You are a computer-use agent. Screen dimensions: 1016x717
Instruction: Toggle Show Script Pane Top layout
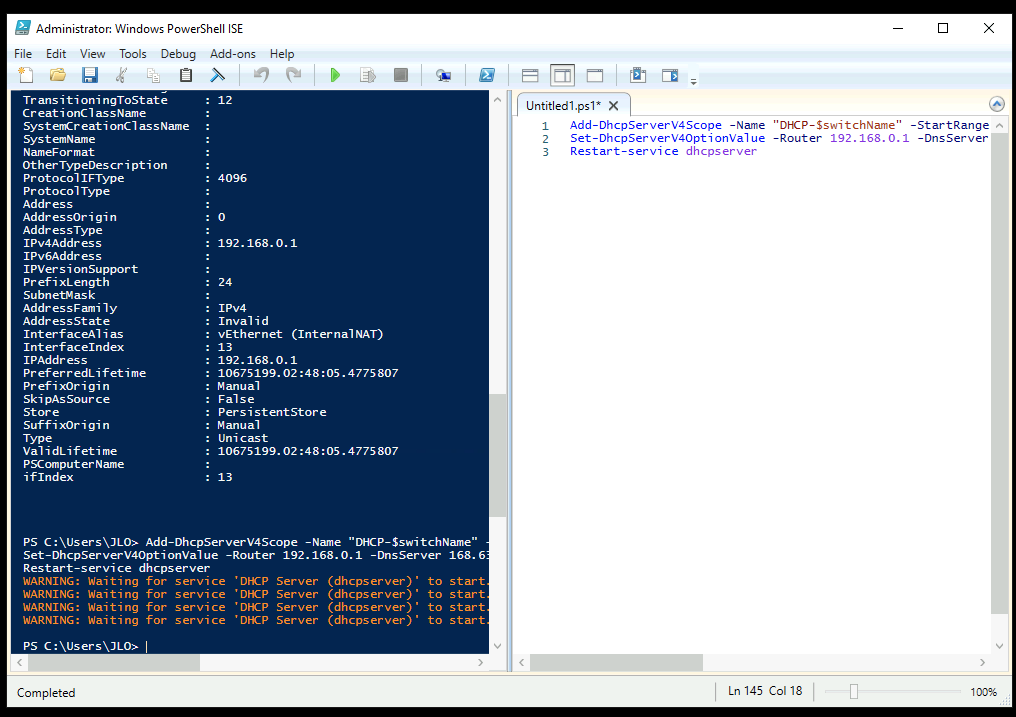pos(530,75)
